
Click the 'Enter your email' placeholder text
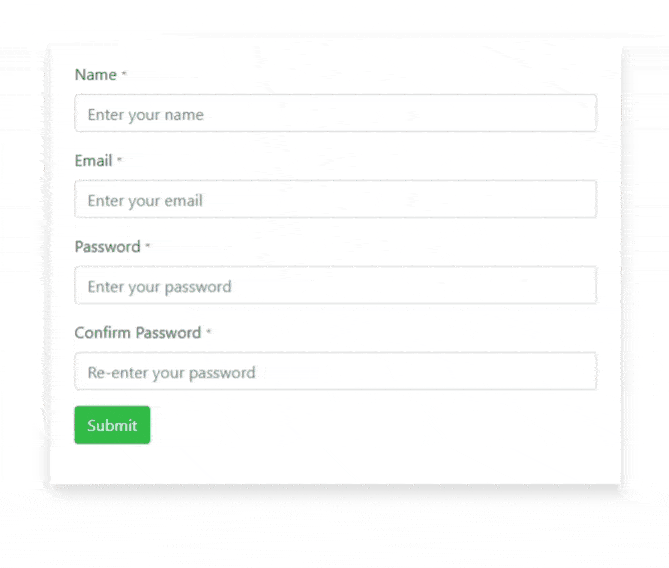pos(145,201)
